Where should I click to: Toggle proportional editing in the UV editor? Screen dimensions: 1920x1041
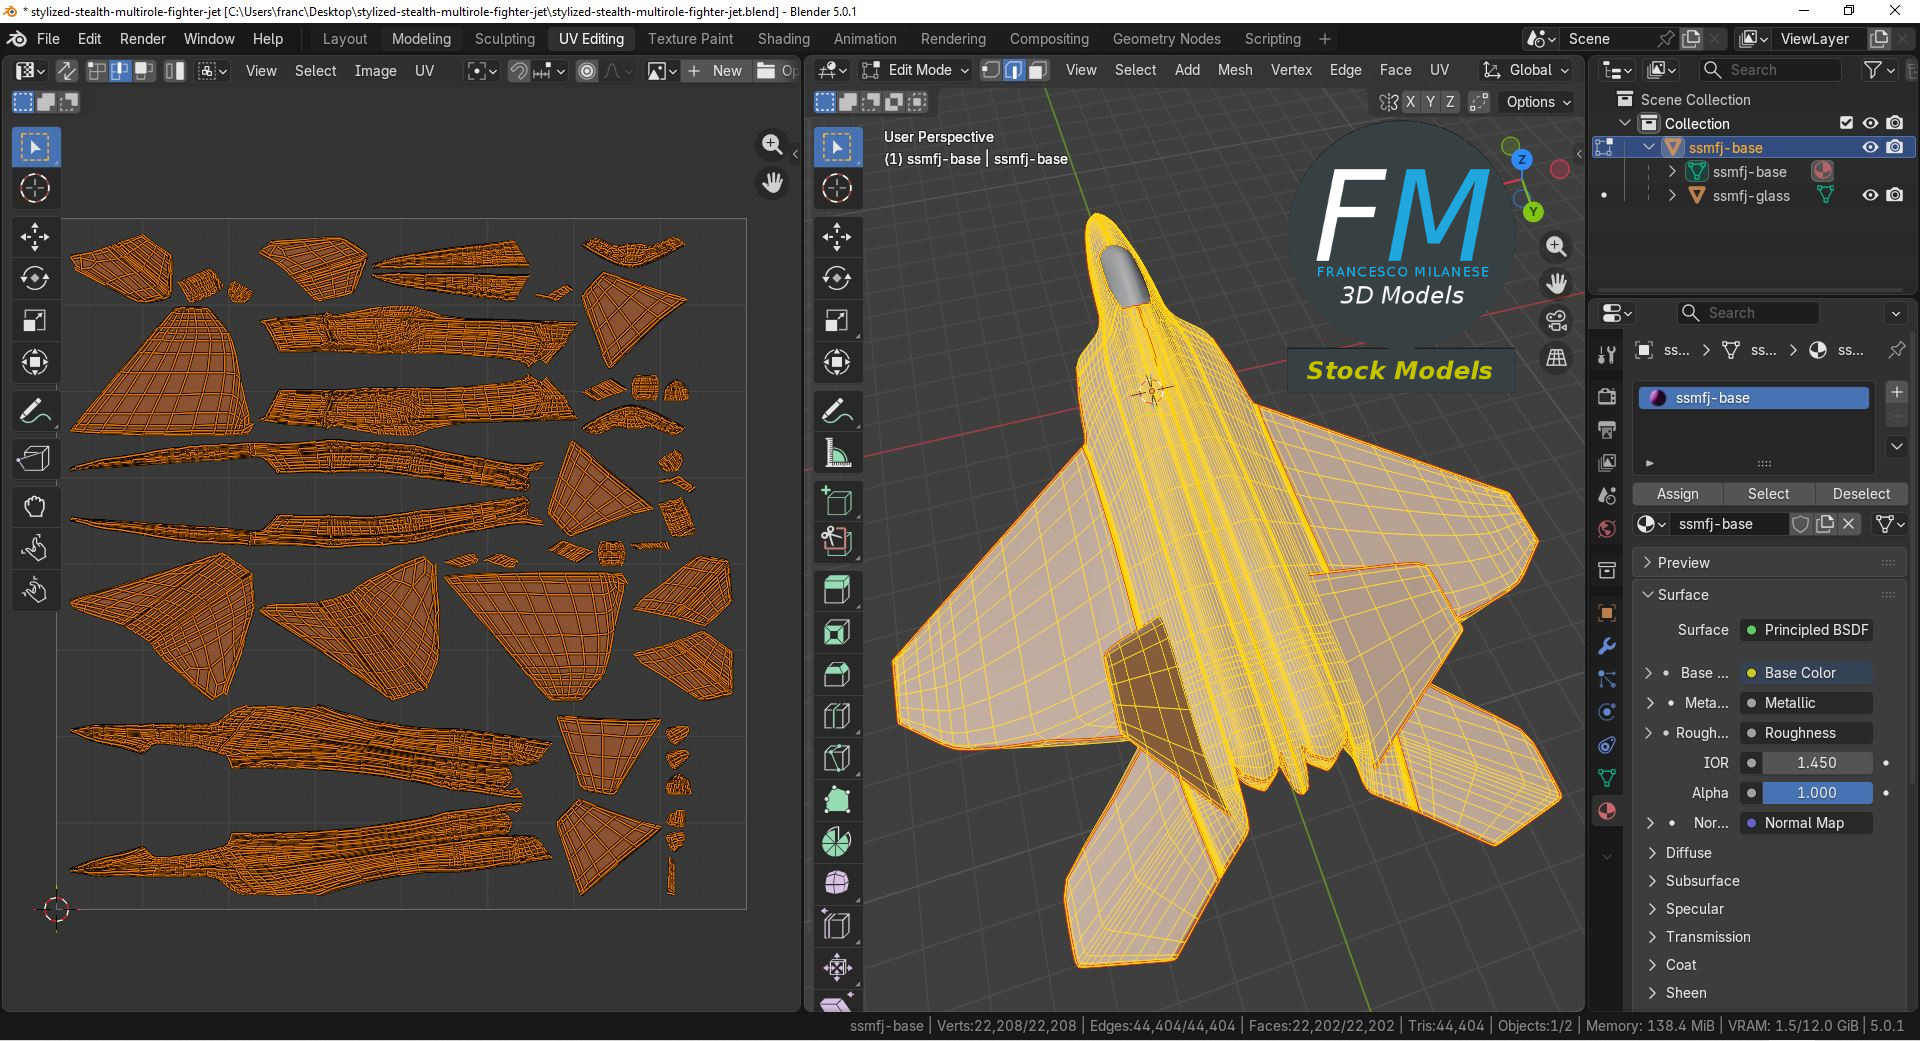click(x=587, y=71)
